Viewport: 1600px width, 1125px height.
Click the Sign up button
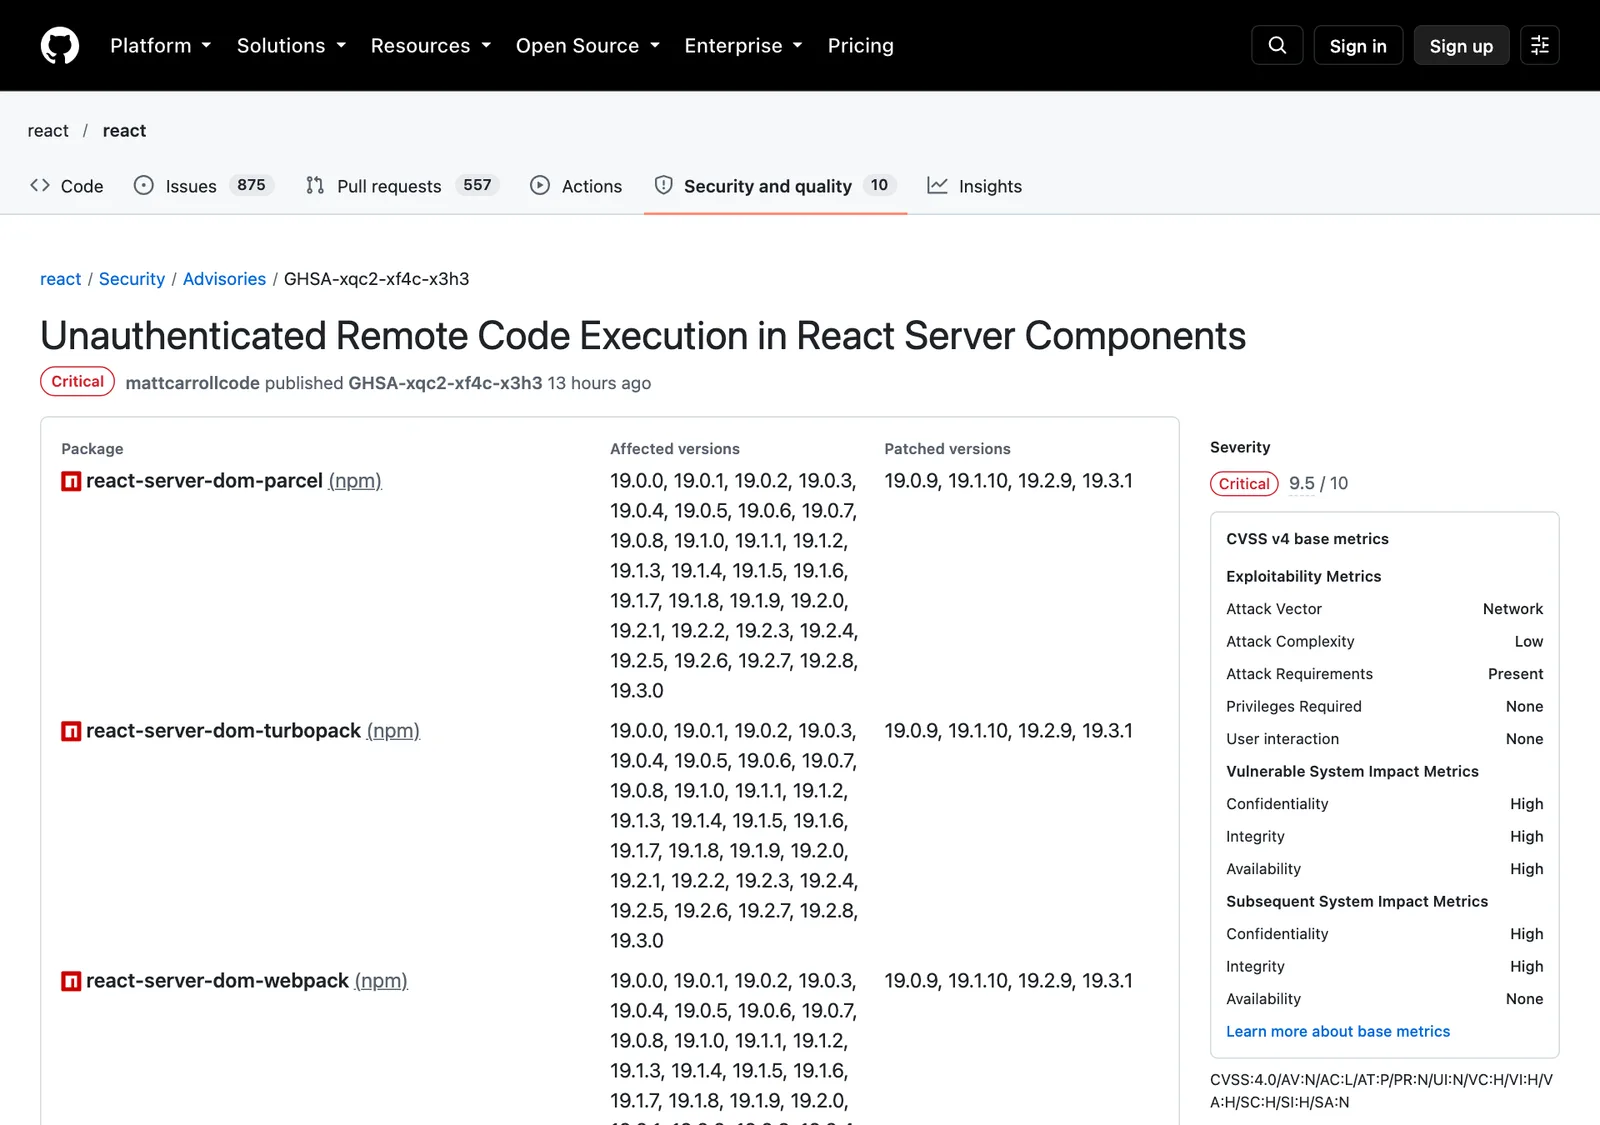point(1461,46)
